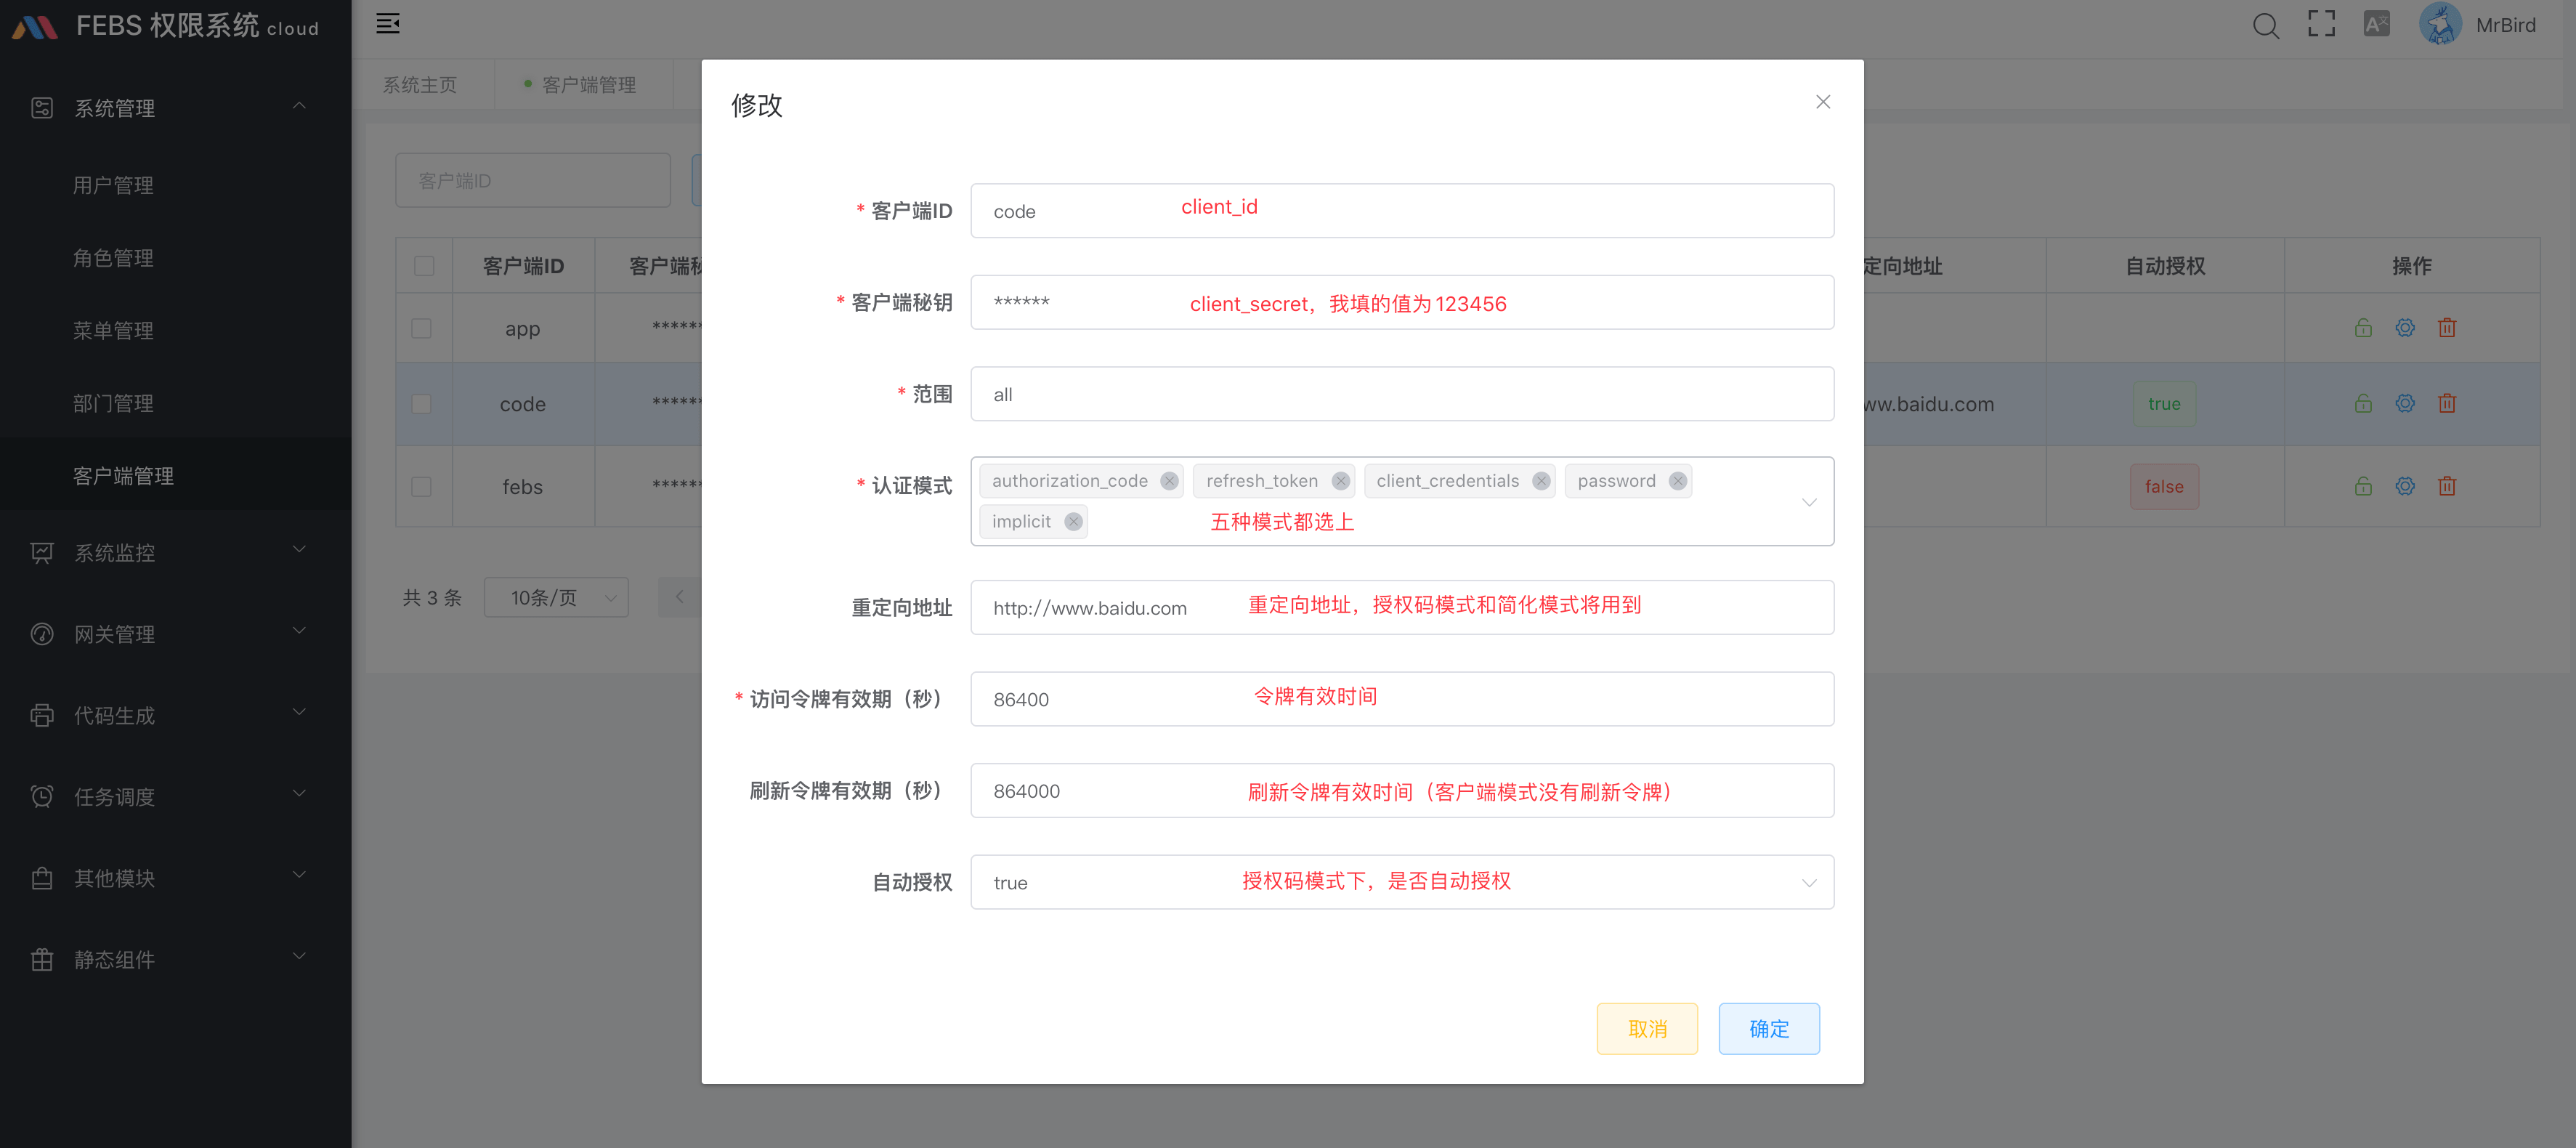Viewport: 2576px width, 1148px height.
Task: Click the gear edit icon in app row
Action: 2404,328
